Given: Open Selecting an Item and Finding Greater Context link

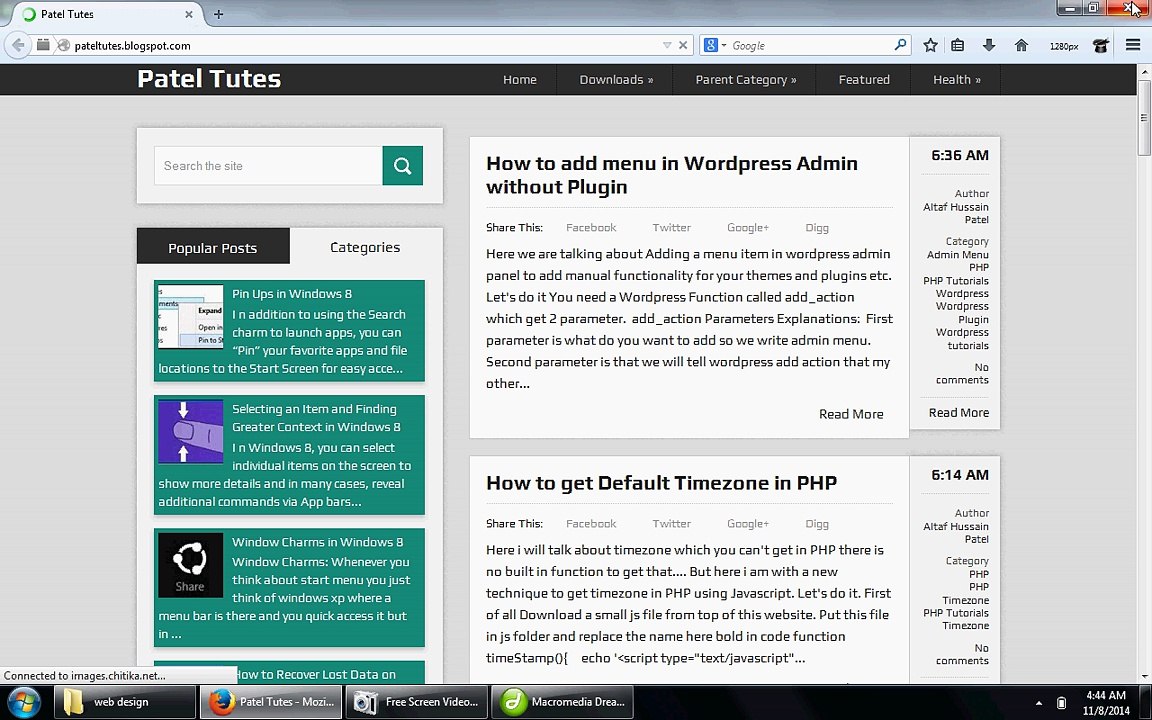Looking at the screenshot, I should point(316,418).
